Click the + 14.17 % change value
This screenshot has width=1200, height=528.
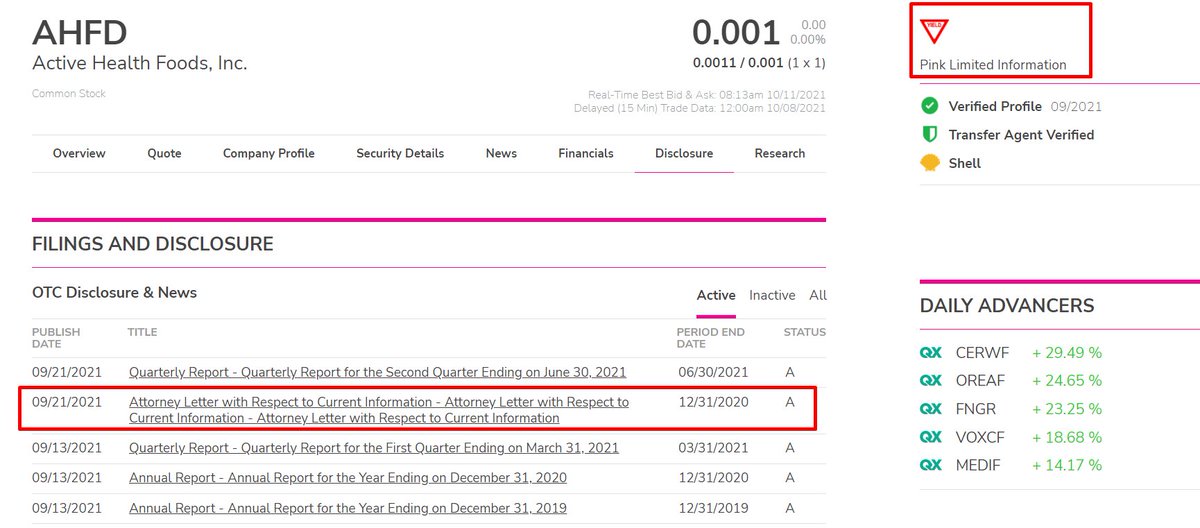pyautogui.click(x=1067, y=465)
